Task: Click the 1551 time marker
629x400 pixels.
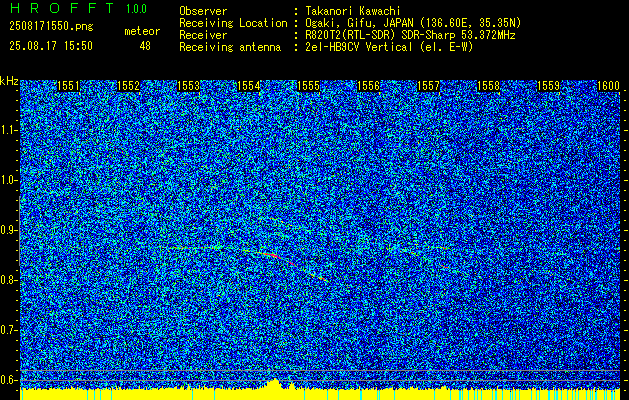Action: [69, 86]
